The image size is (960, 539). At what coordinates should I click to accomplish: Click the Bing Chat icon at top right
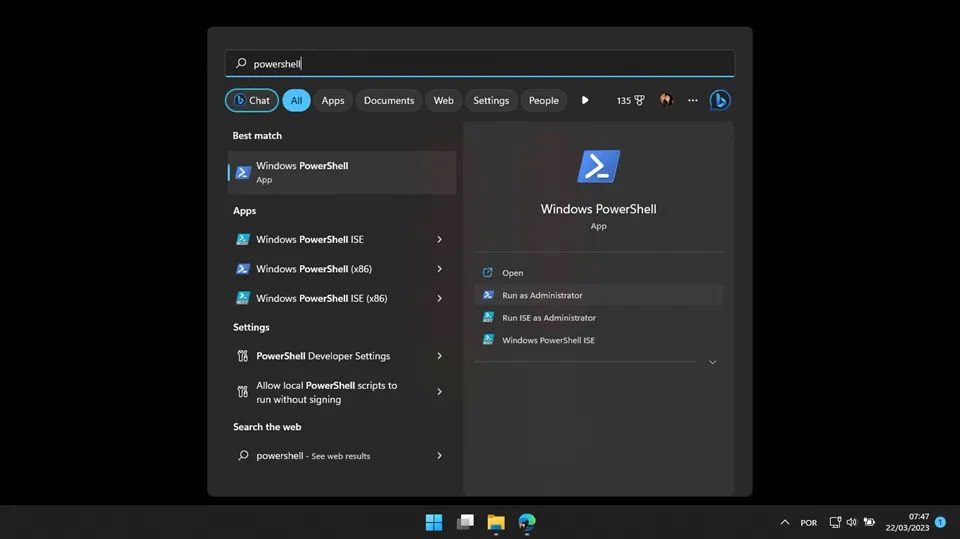(719, 100)
